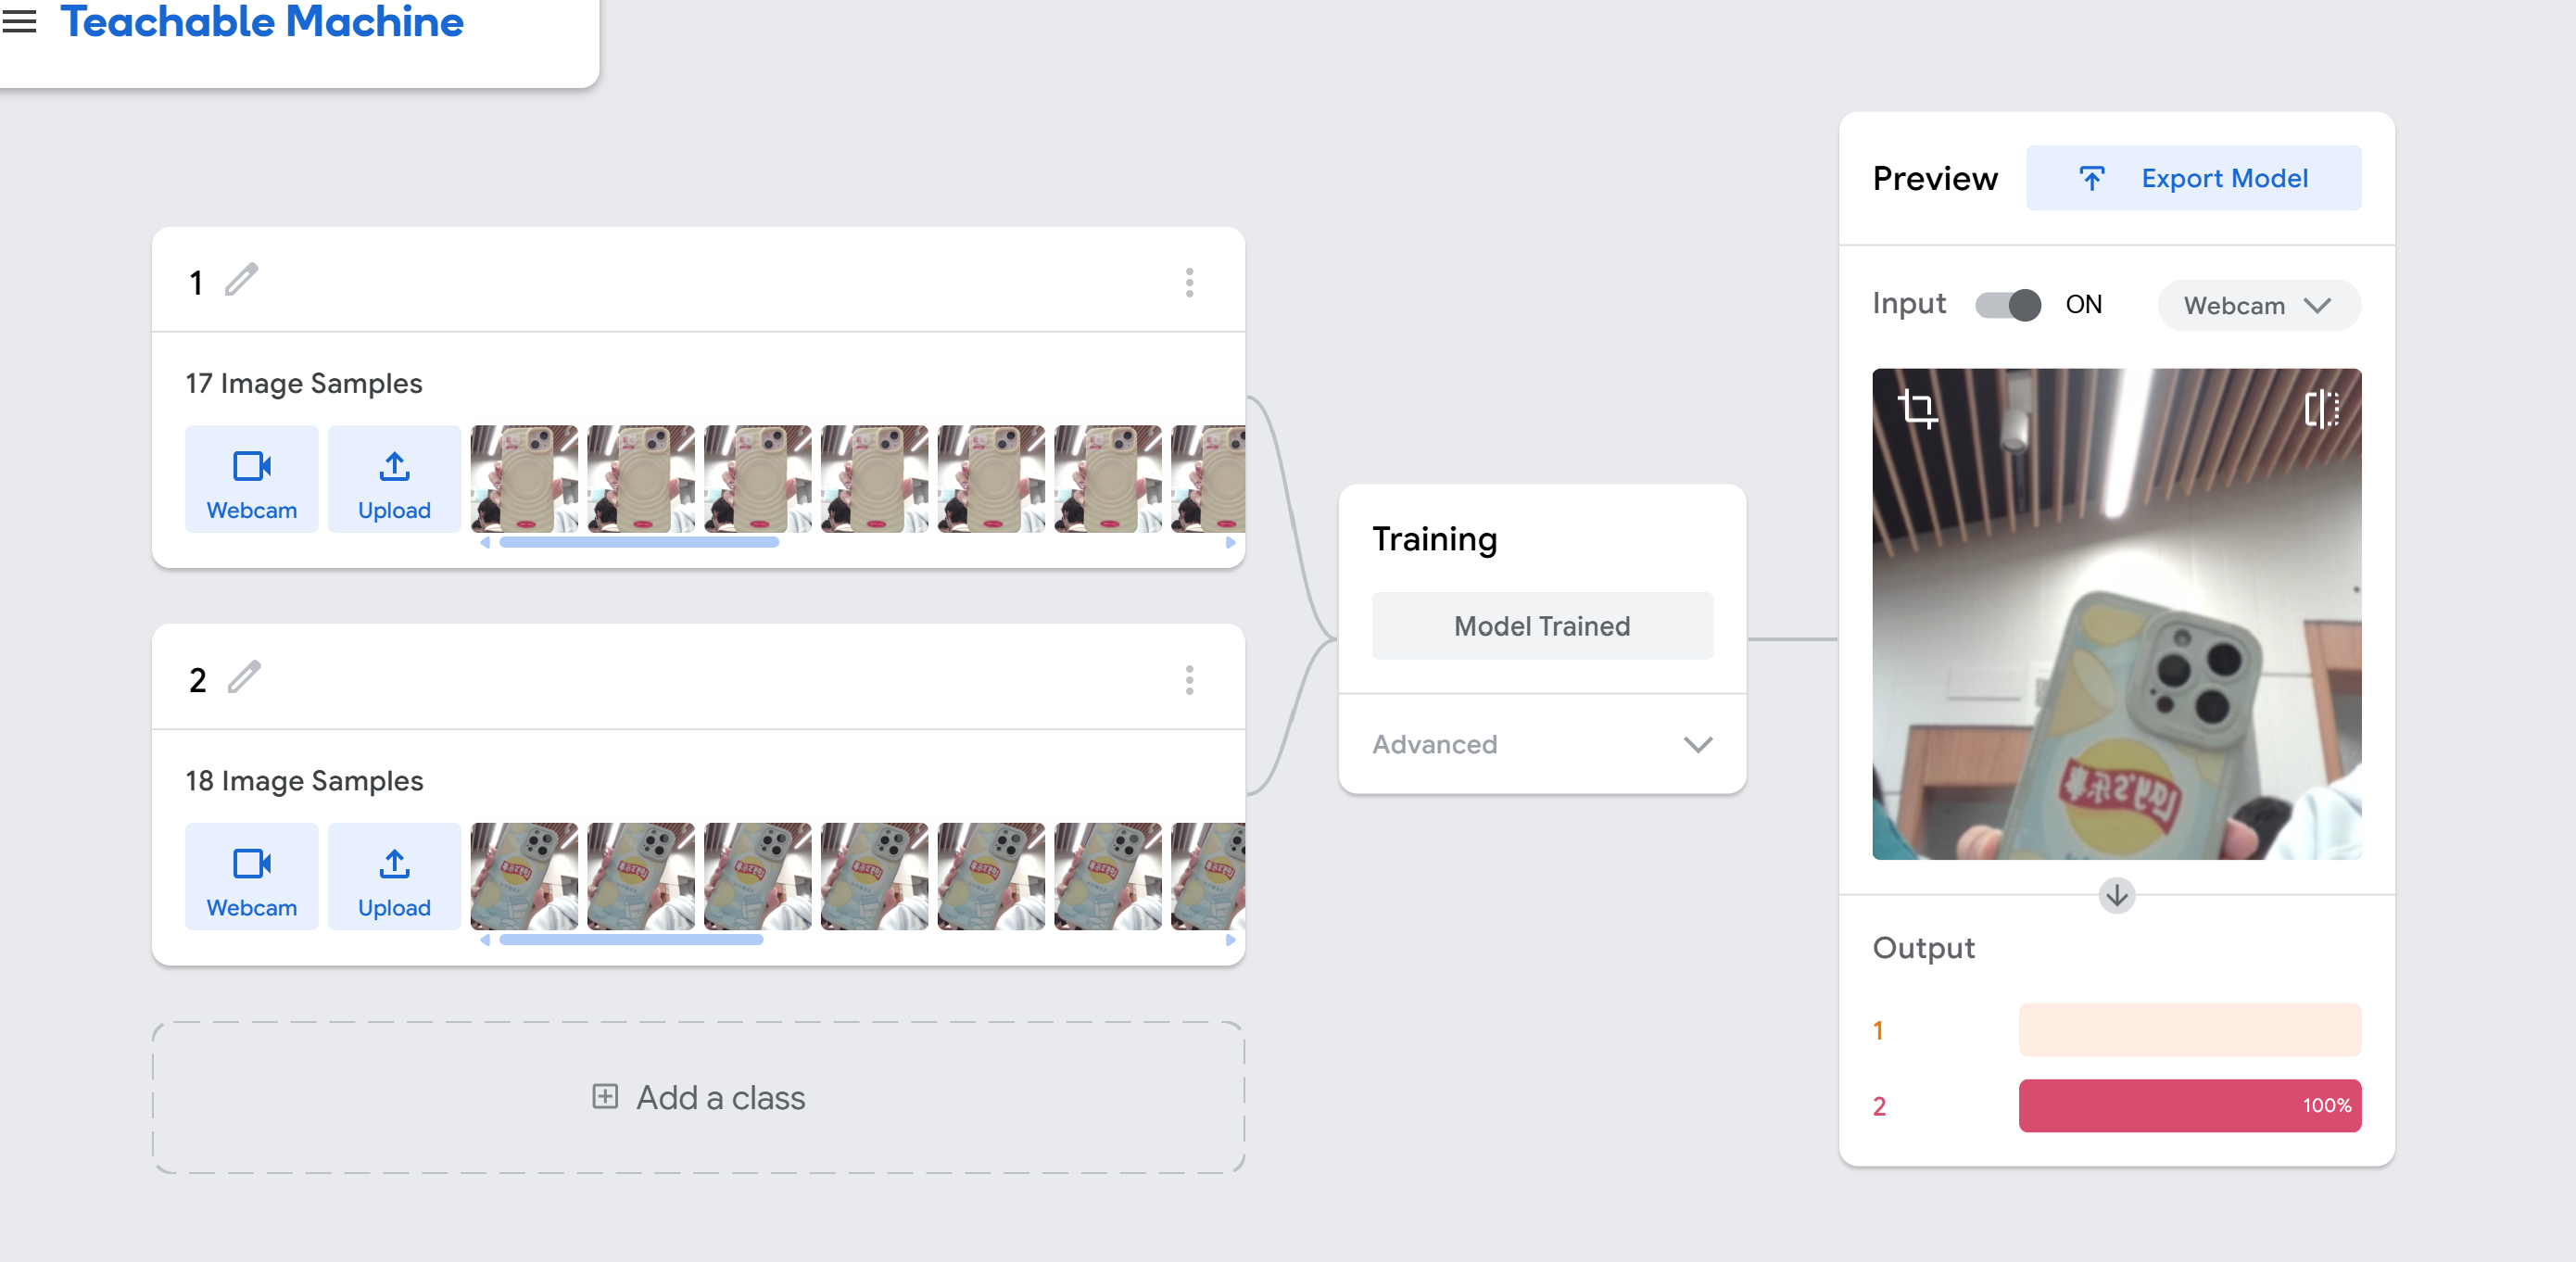Rename class 2 with pencil icon

coord(244,677)
